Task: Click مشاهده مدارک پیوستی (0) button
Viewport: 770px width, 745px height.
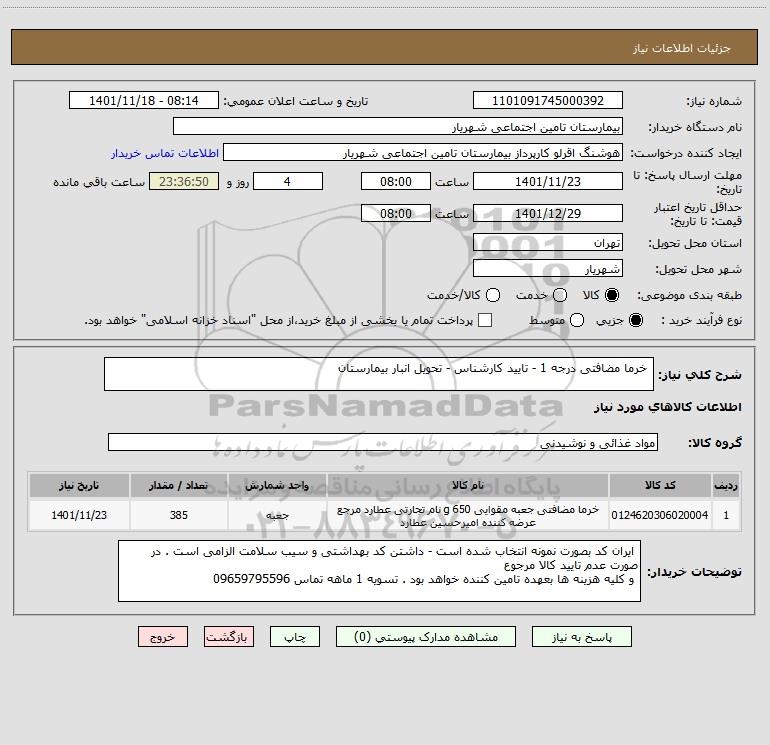Action: pyautogui.click(x=426, y=637)
